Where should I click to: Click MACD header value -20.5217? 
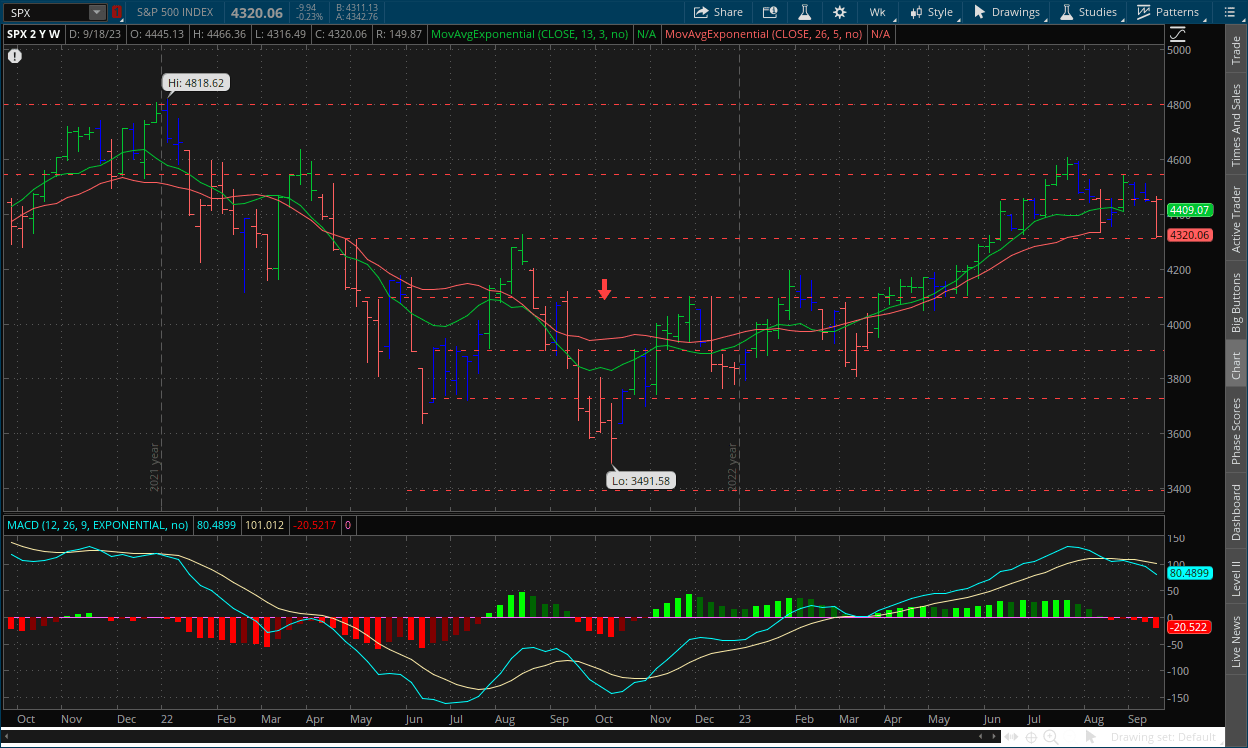point(314,525)
